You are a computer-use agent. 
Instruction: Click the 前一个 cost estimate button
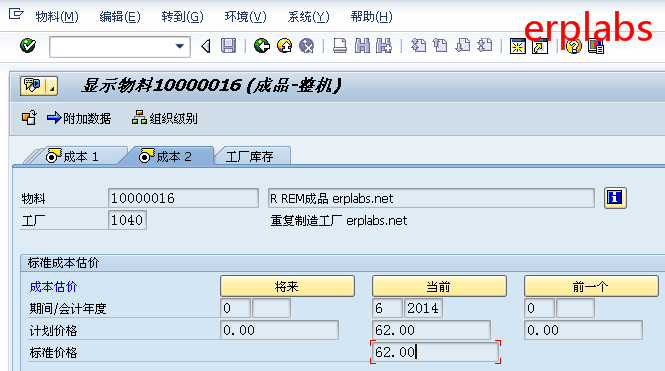coord(591,286)
